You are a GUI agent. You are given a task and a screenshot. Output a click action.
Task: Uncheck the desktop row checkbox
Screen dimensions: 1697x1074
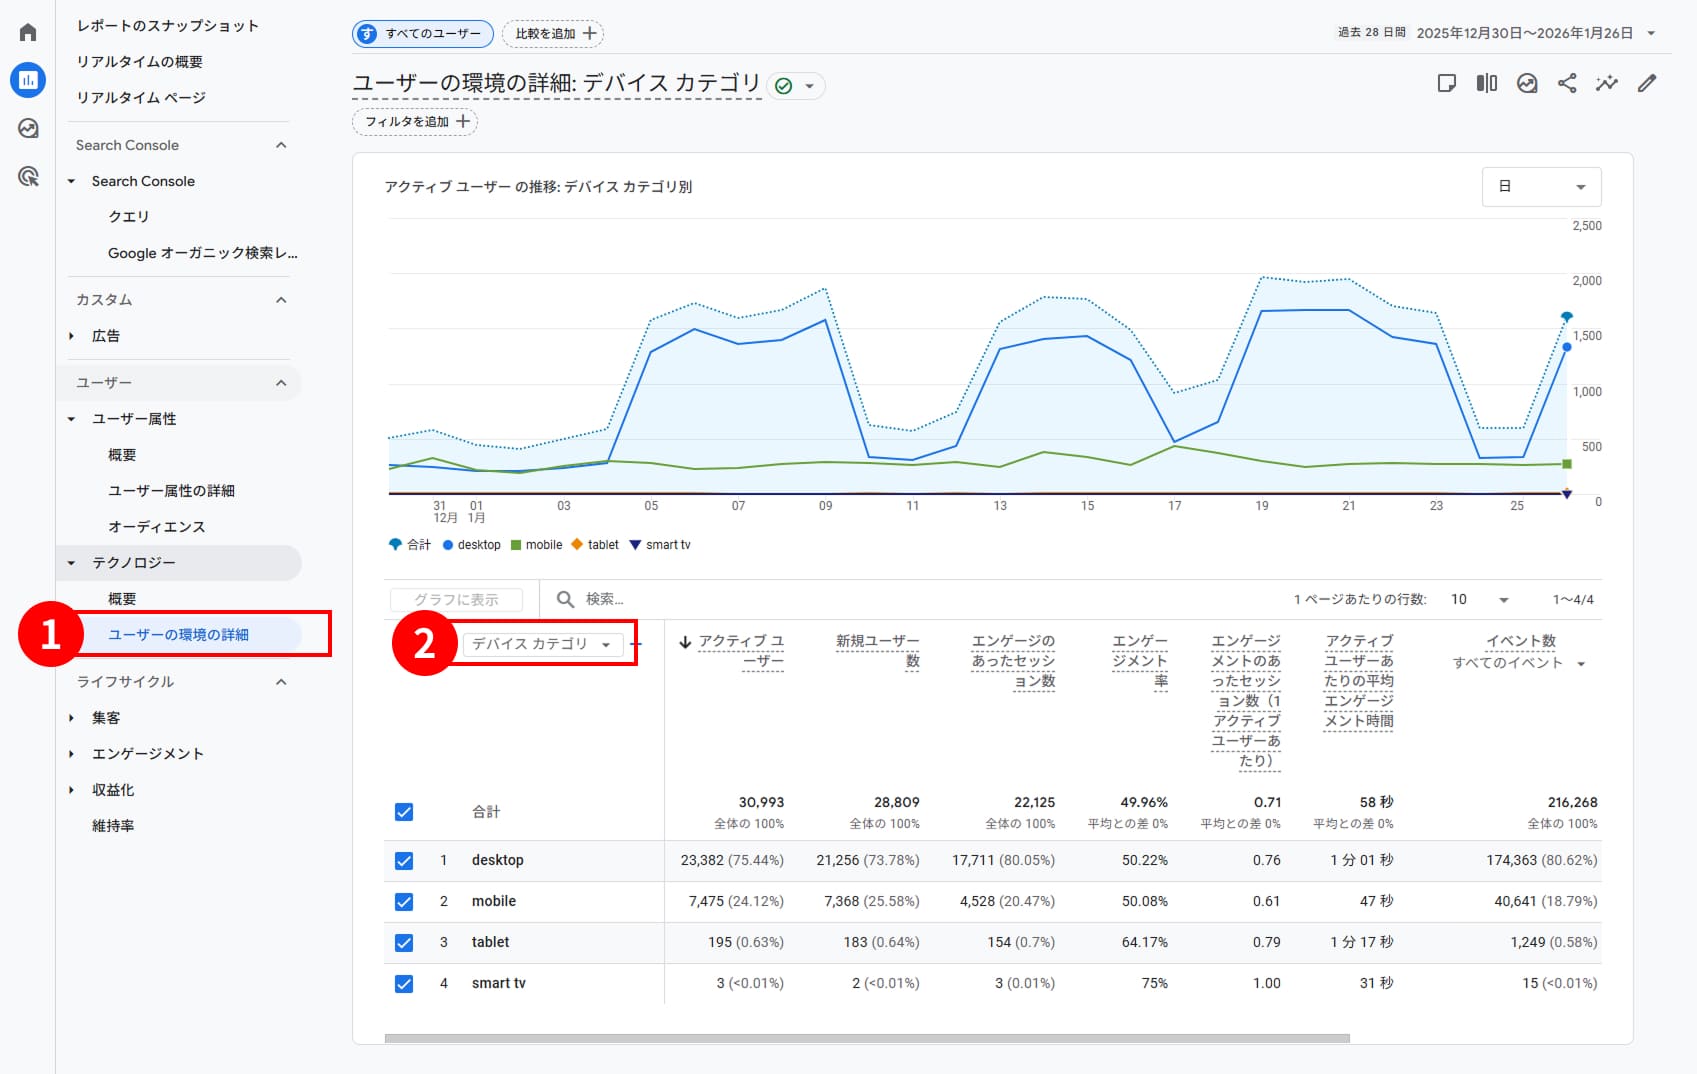pos(404,860)
